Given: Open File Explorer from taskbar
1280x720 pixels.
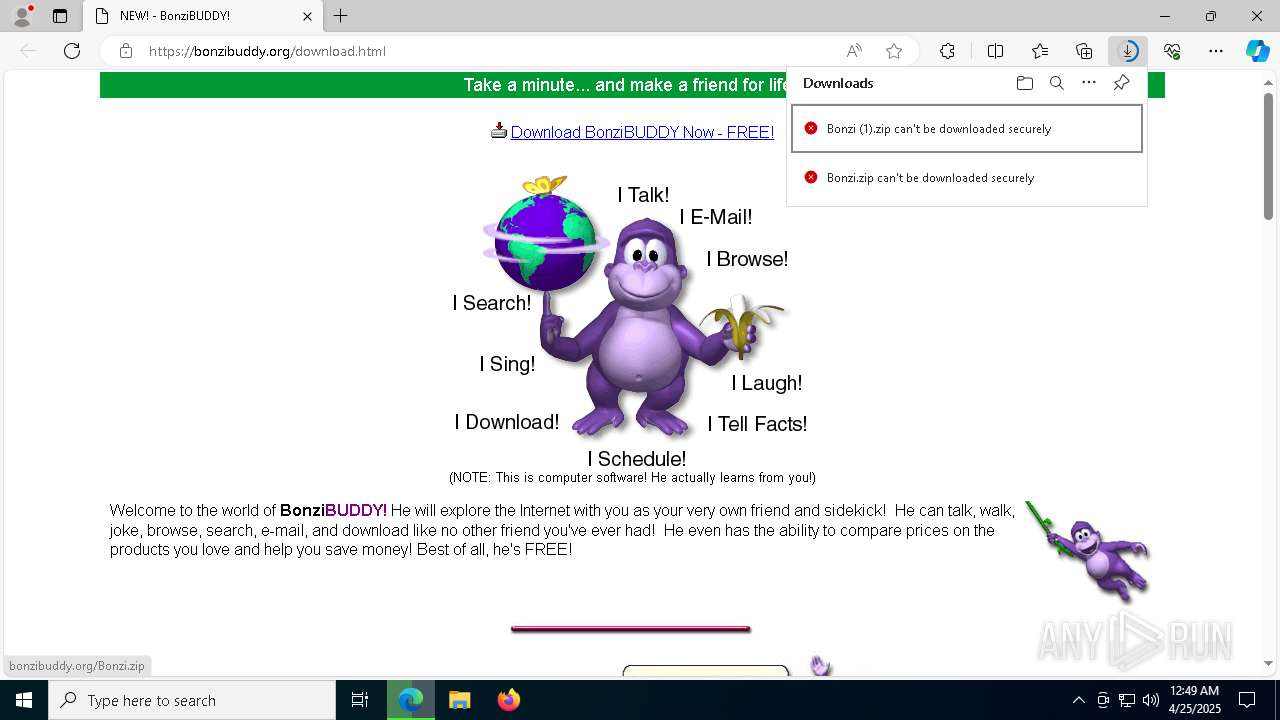Looking at the screenshot, I should (459, 700).
